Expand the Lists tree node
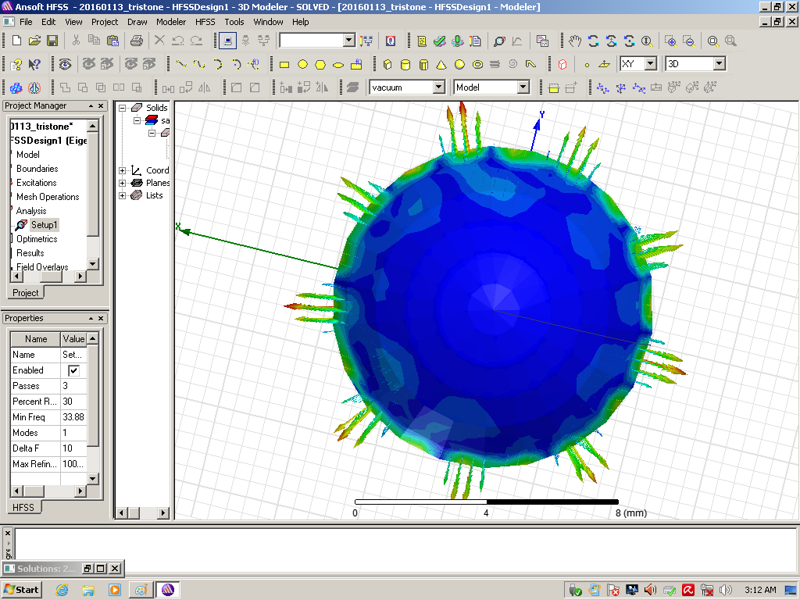The width and height of the screenshot is (800, 600). pyautogui.click(x=123, y=196)
